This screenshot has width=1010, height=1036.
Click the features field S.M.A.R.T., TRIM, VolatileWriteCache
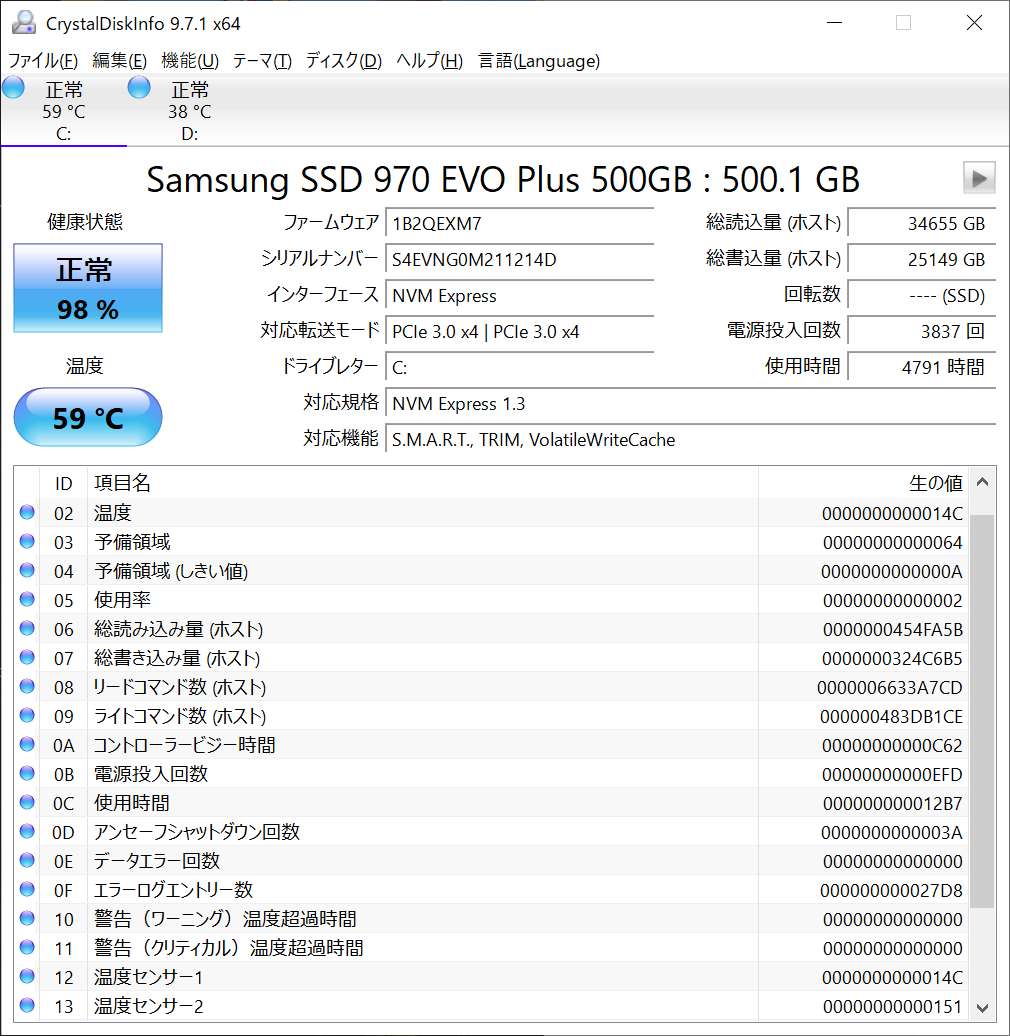690,439
